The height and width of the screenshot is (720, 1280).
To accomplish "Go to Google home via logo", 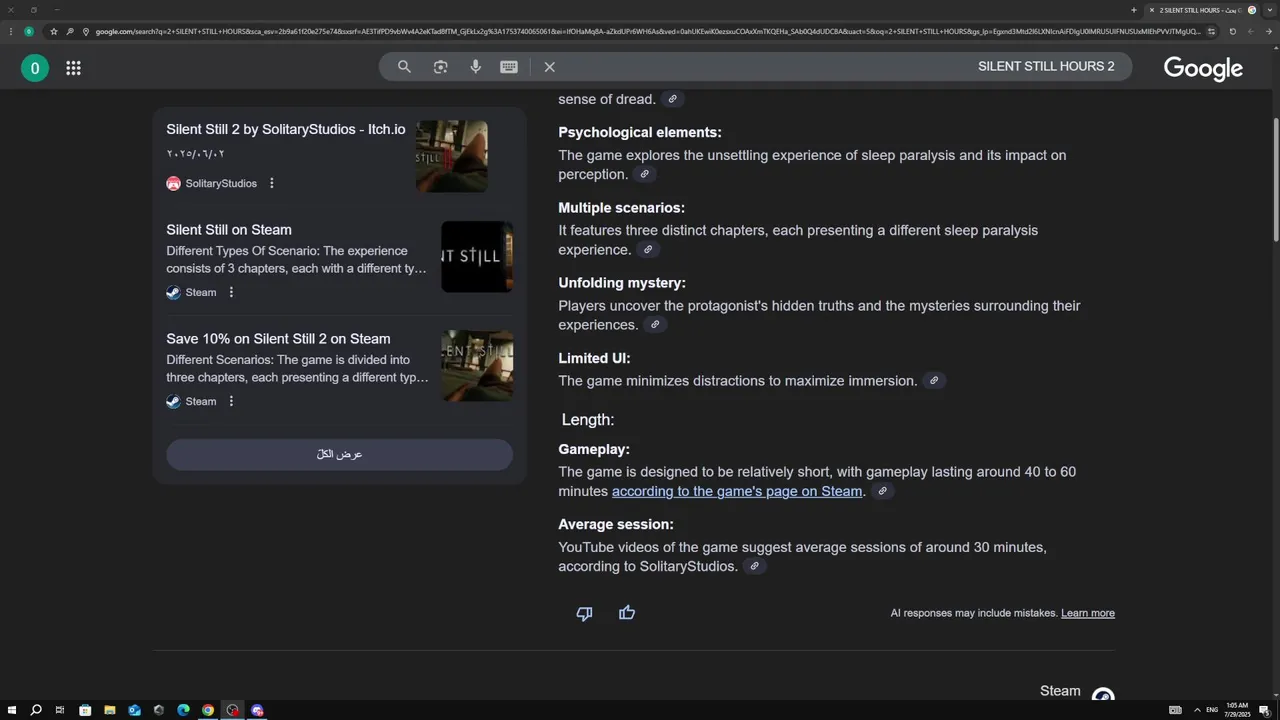I will coord(1203,68).
